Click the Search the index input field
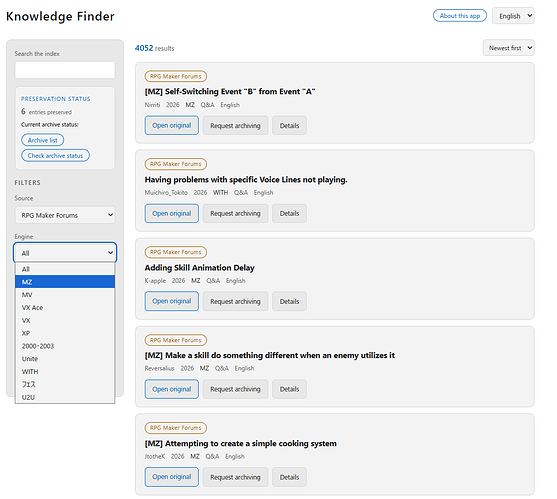This screenshot has height=499, width=557. point(65,70)
